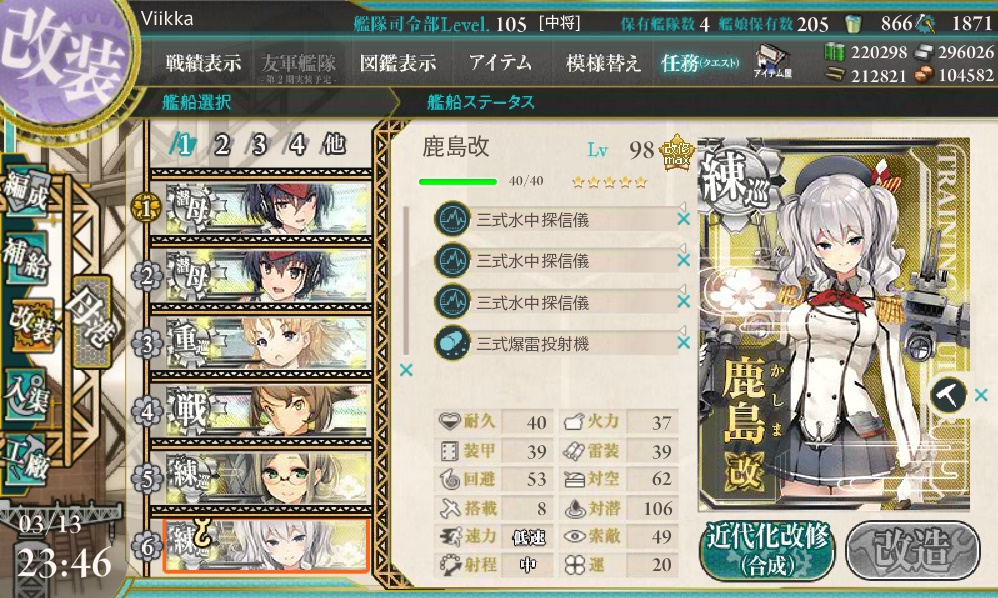Open the 編成 fleet composition side icon

pyautogui.click(x=26, y=189)
